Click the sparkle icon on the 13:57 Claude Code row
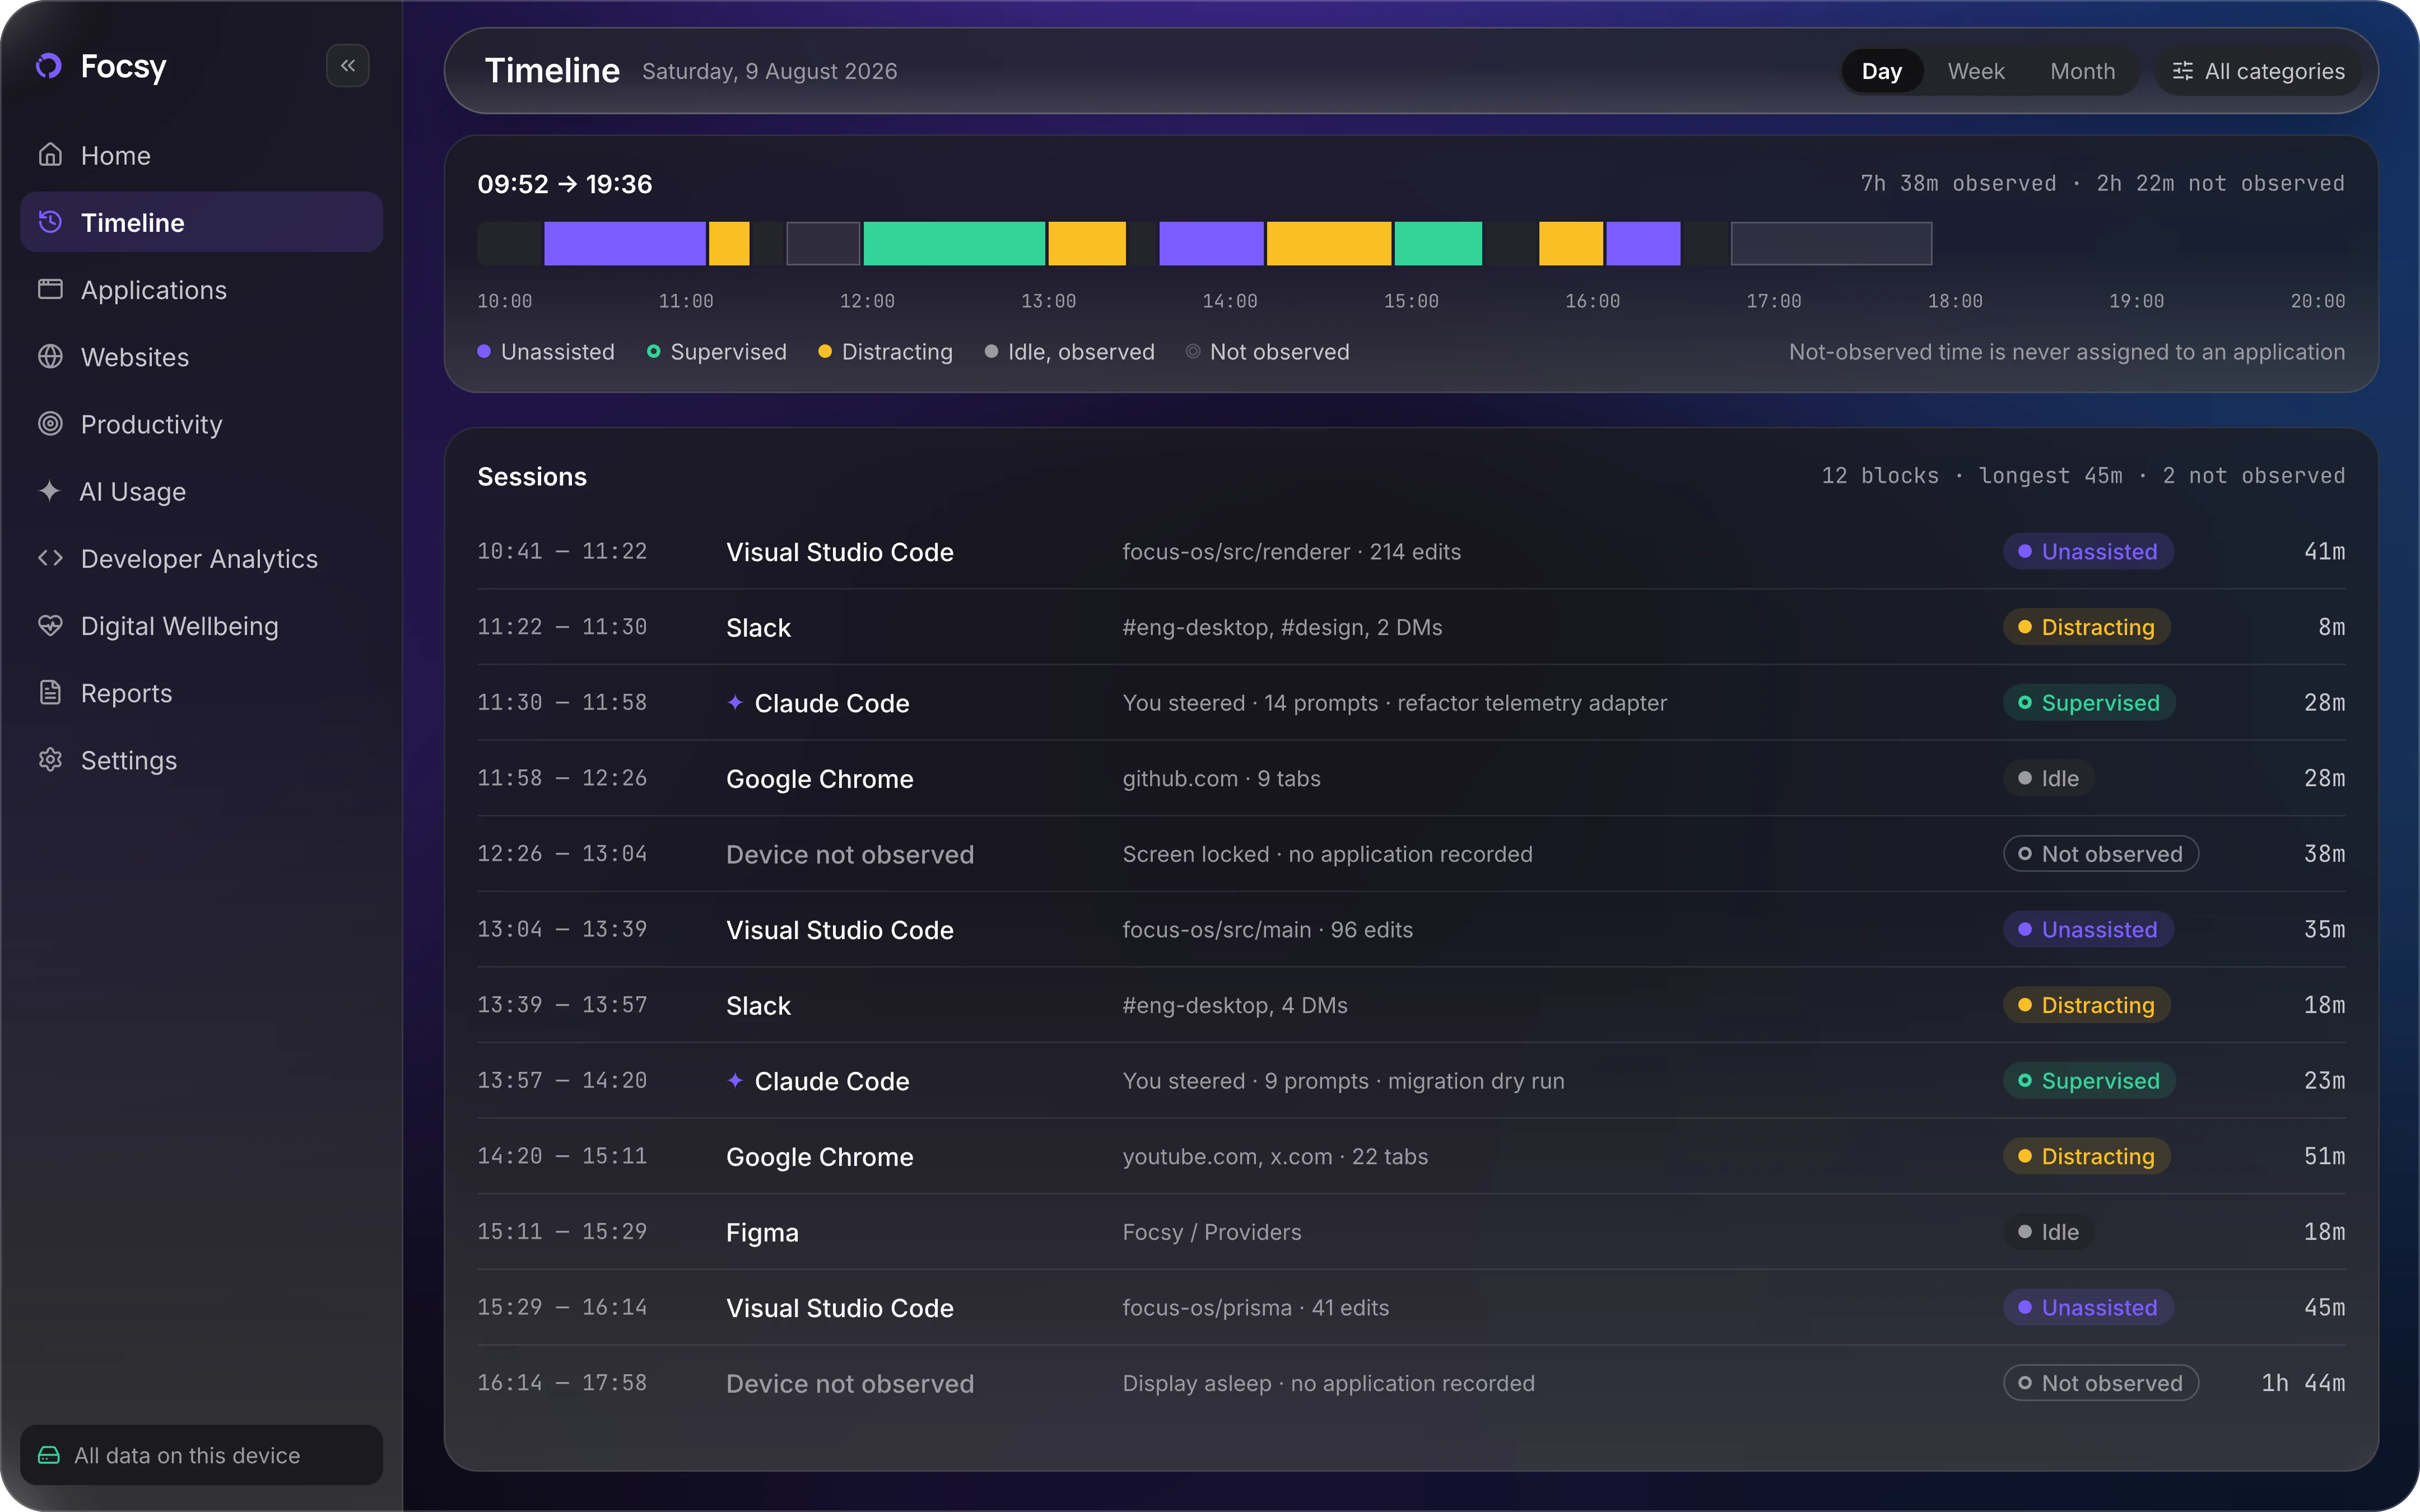 (x=735, y=1081)
